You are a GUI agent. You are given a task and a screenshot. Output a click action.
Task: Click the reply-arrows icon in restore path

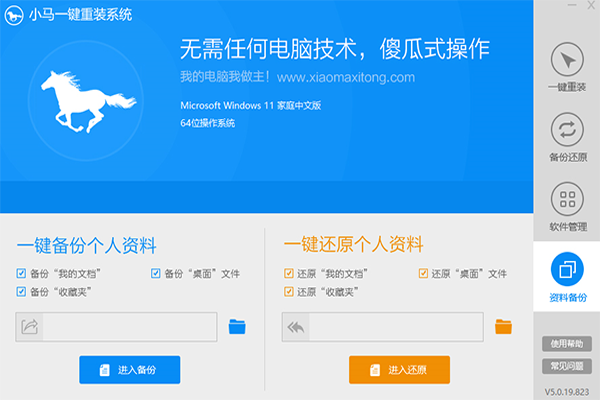point(296,327)
